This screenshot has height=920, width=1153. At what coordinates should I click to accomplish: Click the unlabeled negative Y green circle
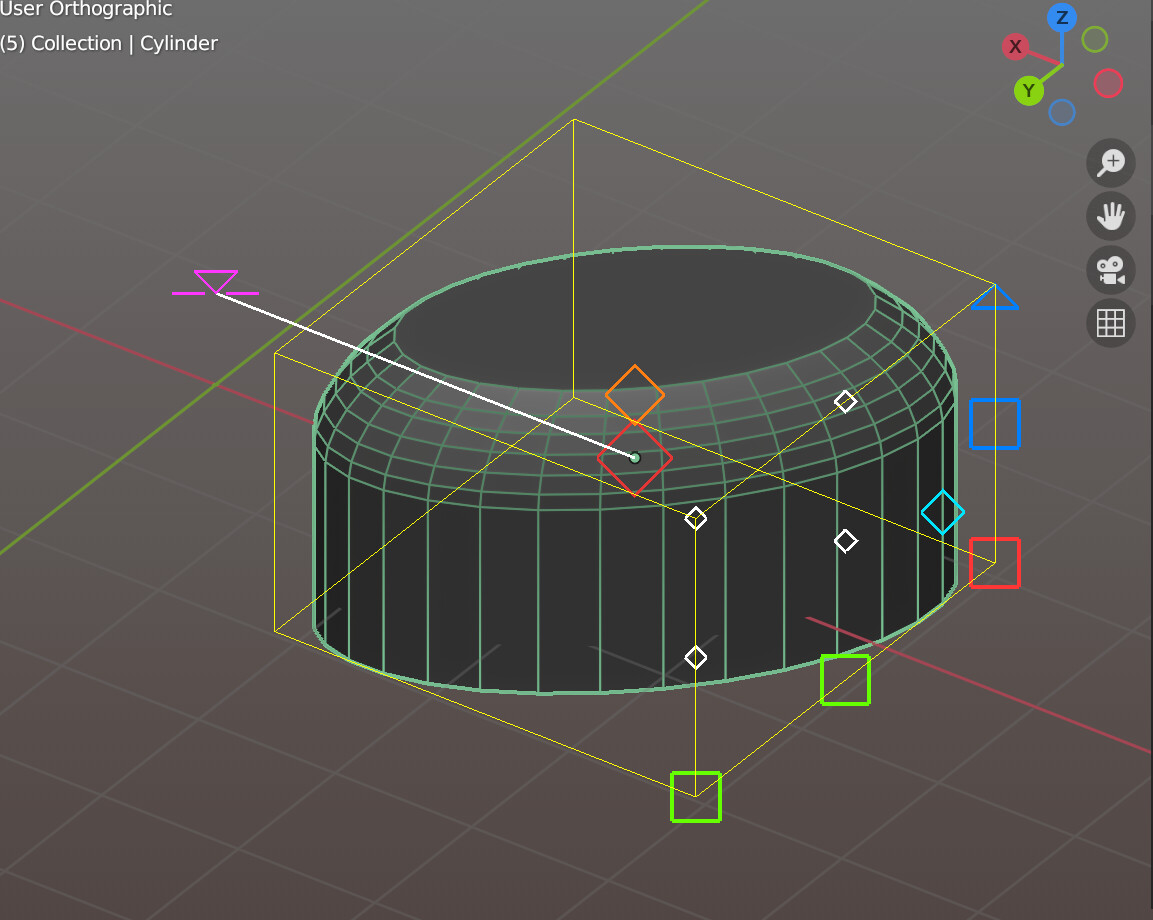(1094, 39)
